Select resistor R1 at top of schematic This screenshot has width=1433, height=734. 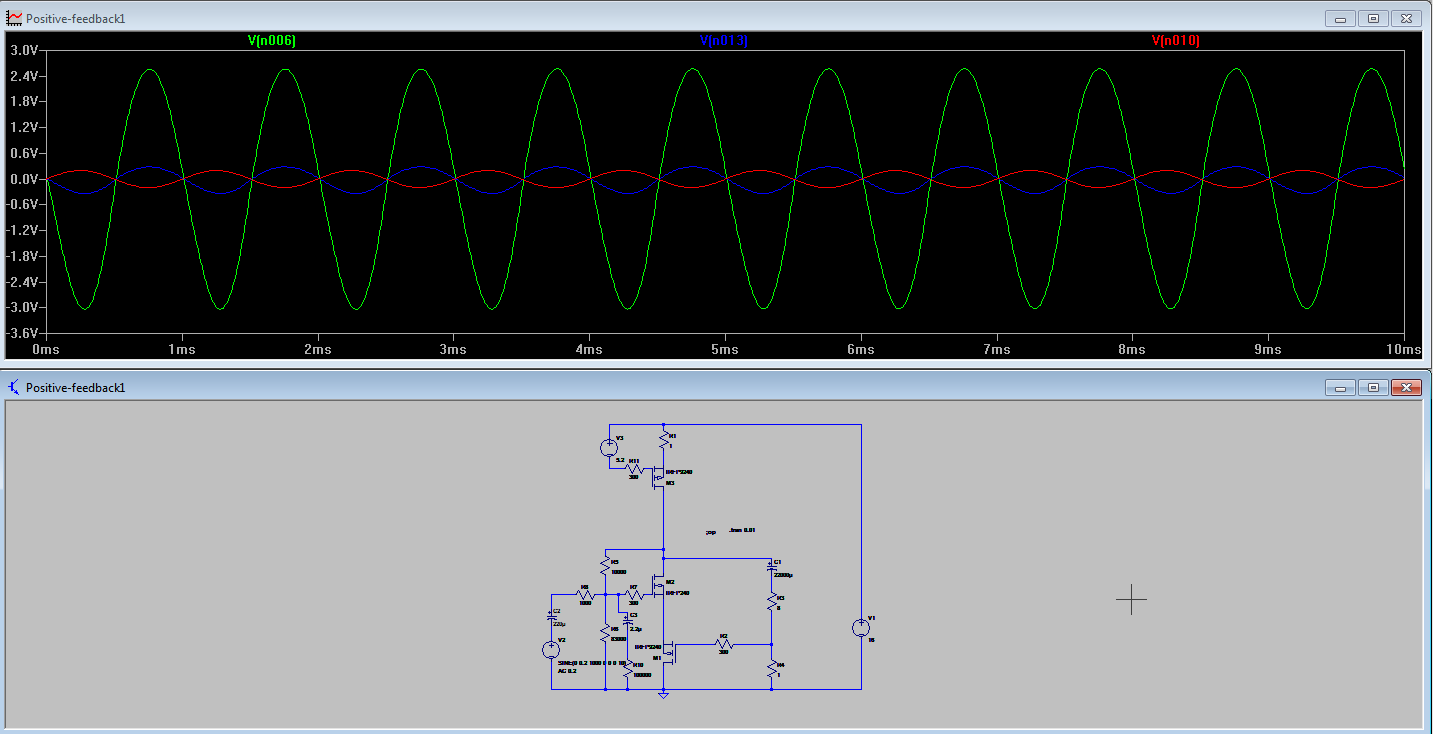click(664, 441)
